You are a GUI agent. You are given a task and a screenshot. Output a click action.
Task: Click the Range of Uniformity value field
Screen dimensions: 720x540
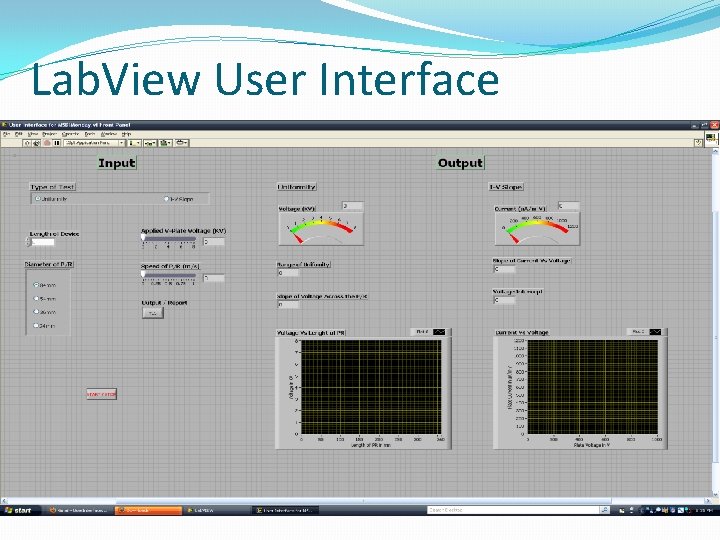pos(288,273)
